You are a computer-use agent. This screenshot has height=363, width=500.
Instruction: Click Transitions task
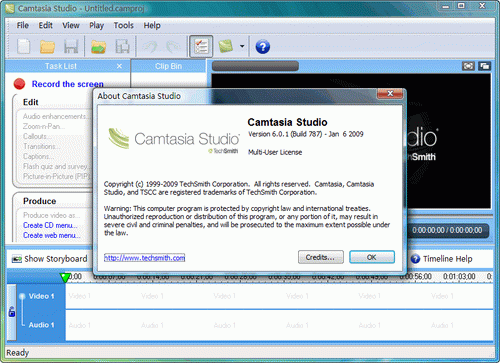tap(42, 146)
